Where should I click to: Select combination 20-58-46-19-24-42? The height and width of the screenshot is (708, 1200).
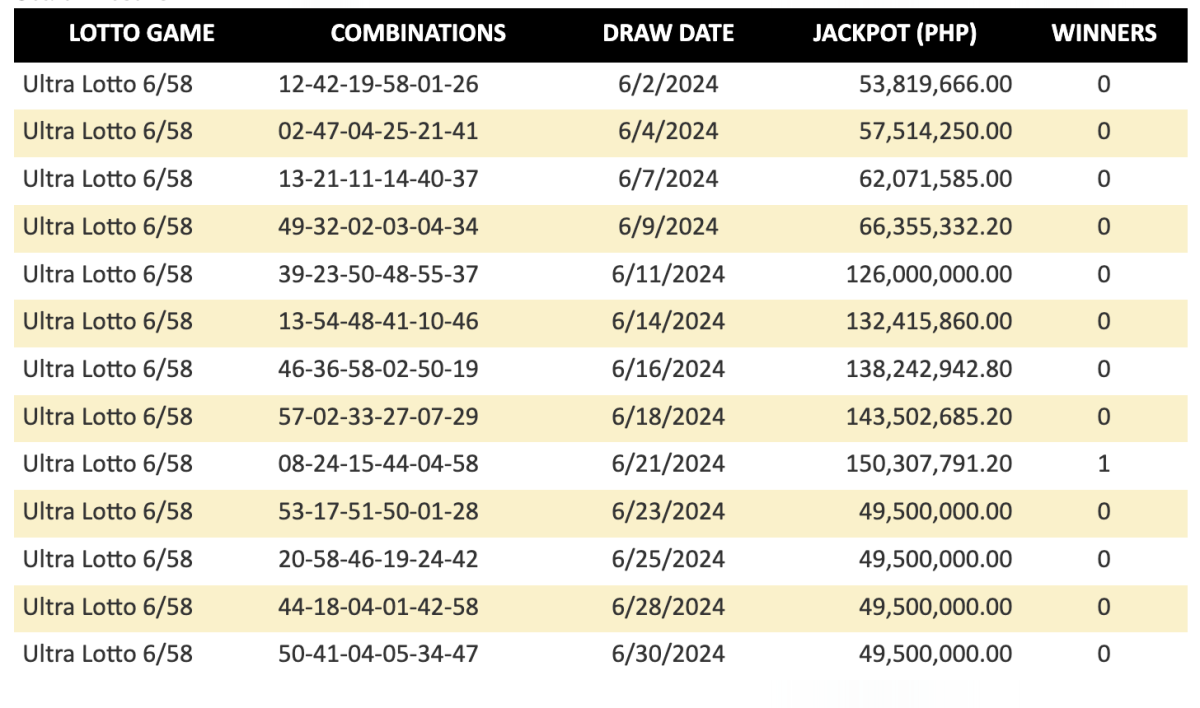(378, 559)
